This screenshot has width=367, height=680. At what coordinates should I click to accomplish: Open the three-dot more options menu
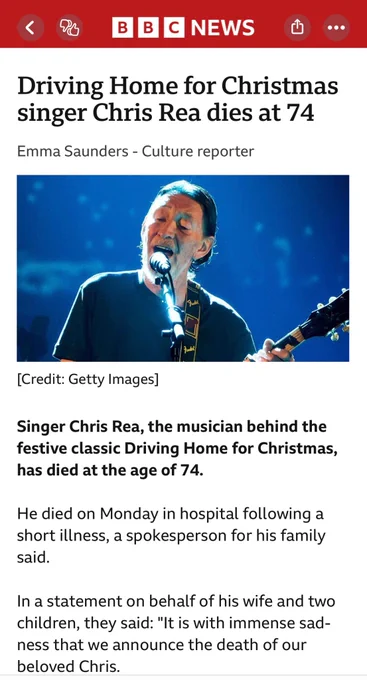coord(336,28)
